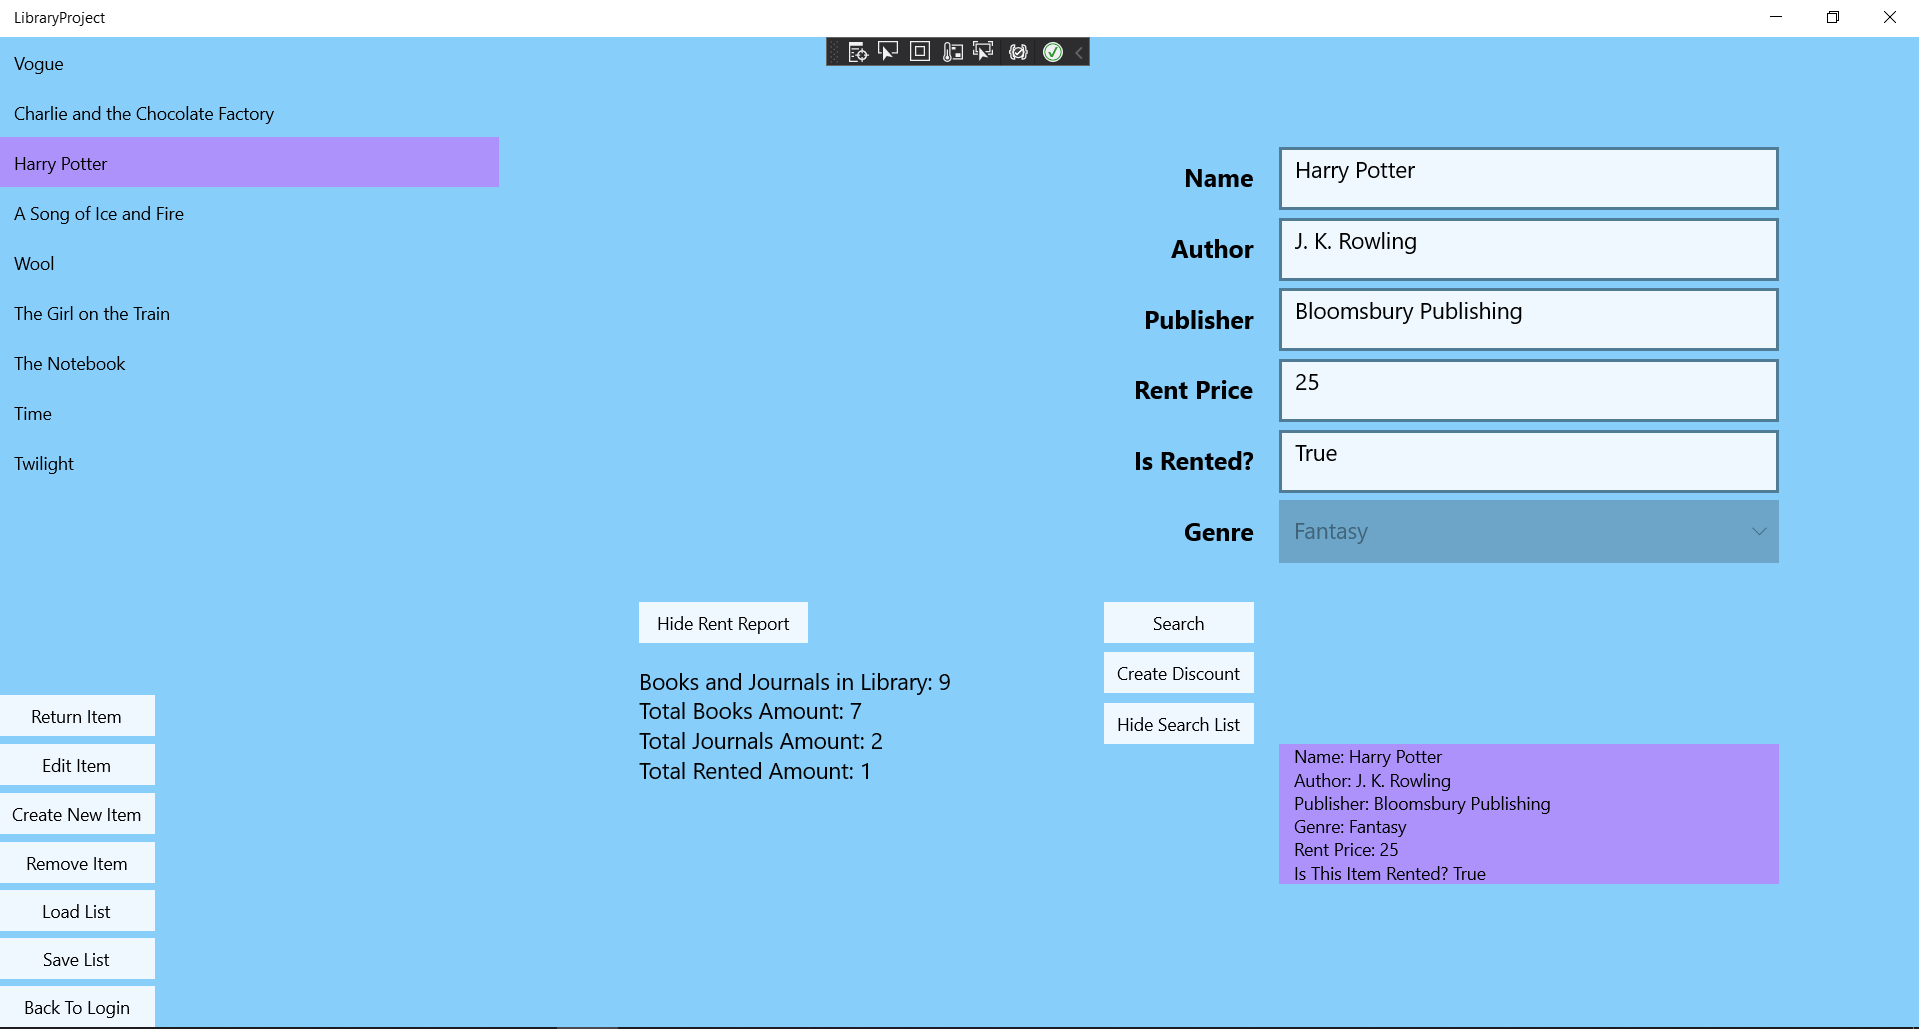This screenshot has width=1919, height=1029.
Task: Focus the Publisher input field
Action: 1528,320
